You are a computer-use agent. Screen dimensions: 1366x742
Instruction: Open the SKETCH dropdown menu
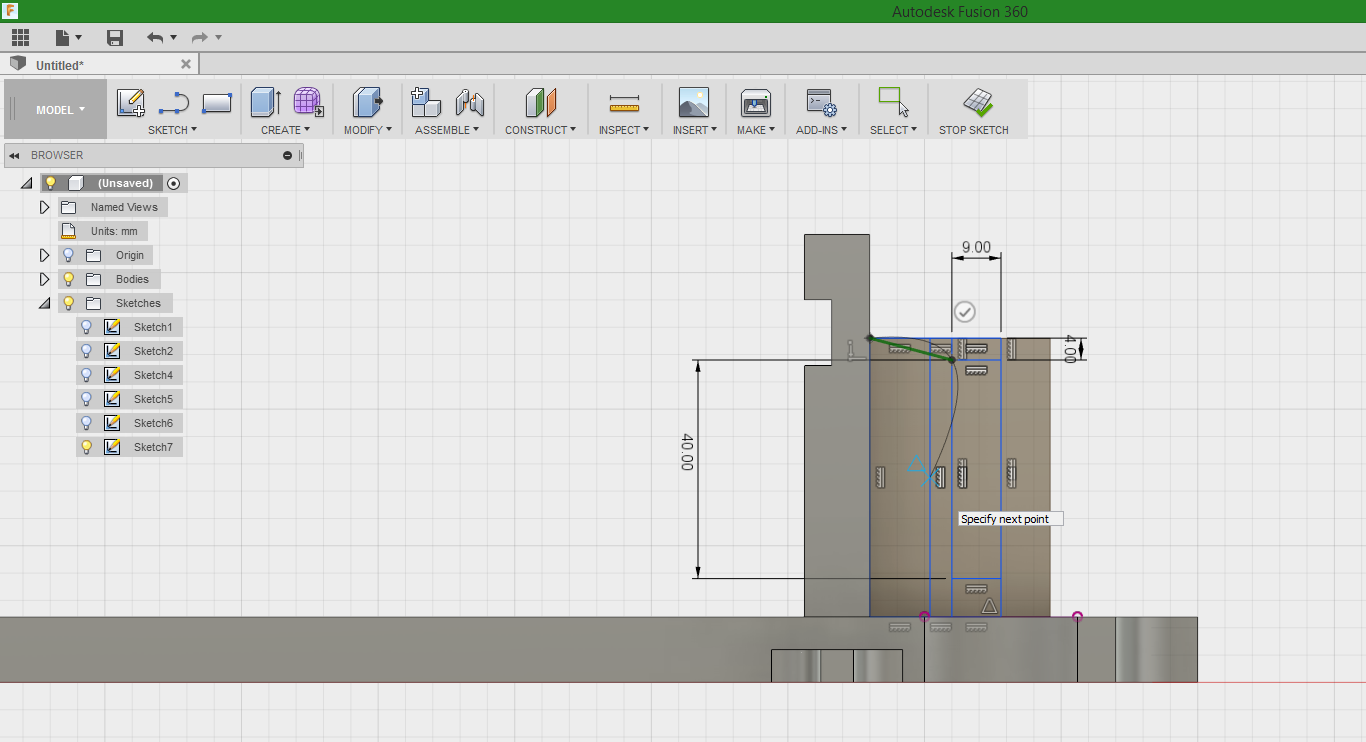click(172, 130)
